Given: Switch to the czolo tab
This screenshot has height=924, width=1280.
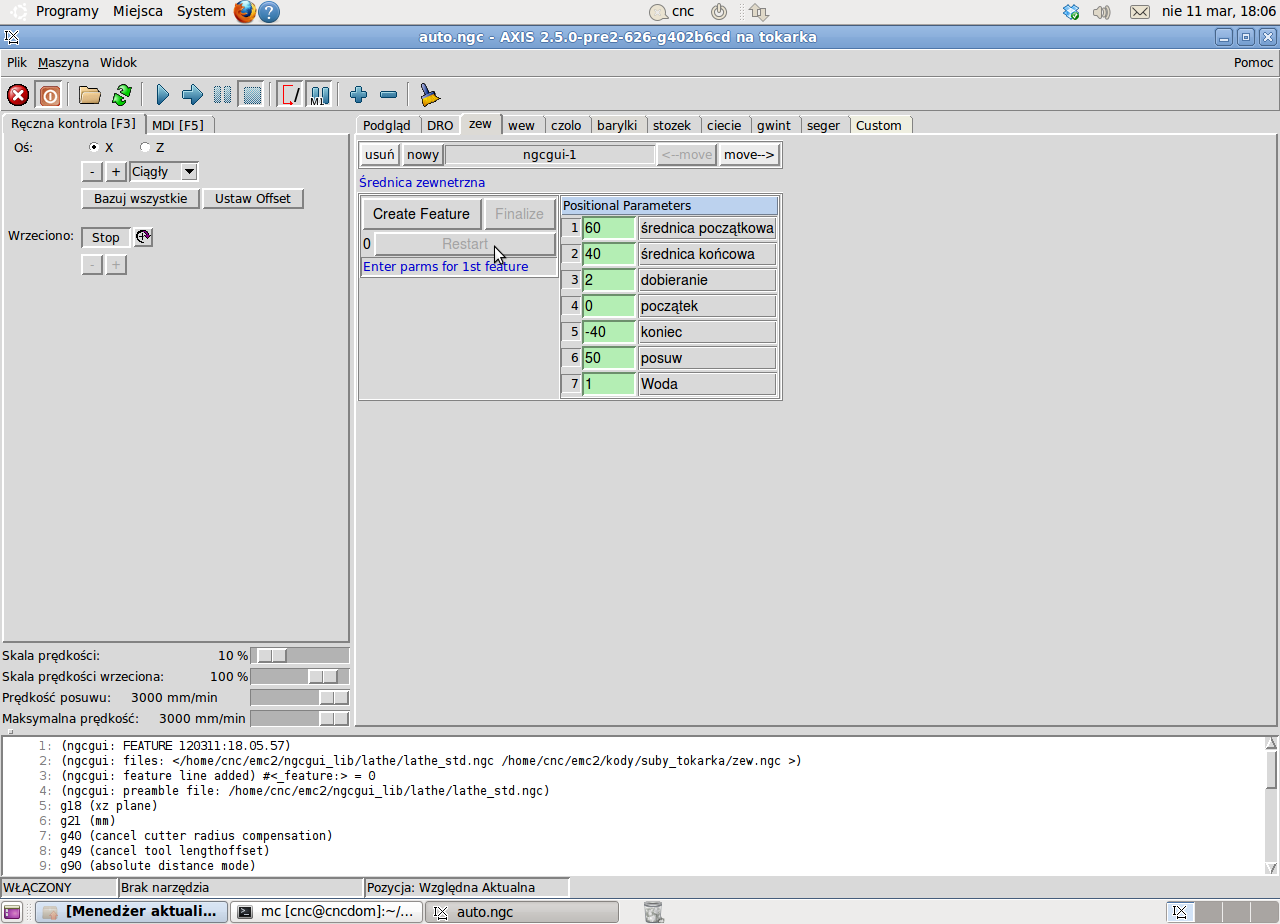Looking at the screenshot, I should (566, 125).
